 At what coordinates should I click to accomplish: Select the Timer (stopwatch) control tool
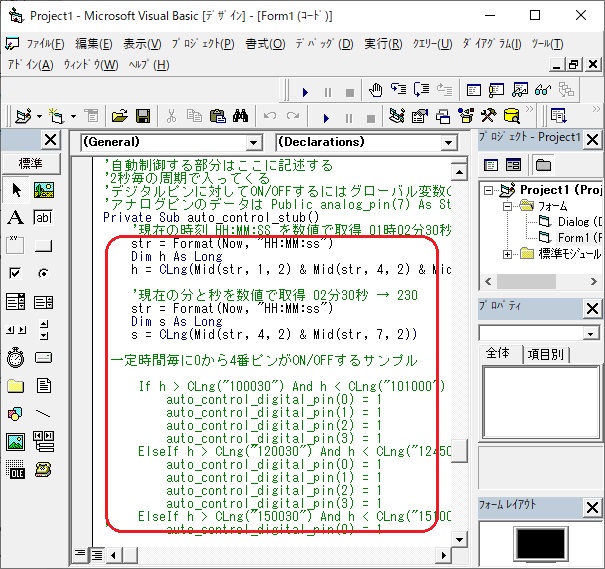coord(16,357)
